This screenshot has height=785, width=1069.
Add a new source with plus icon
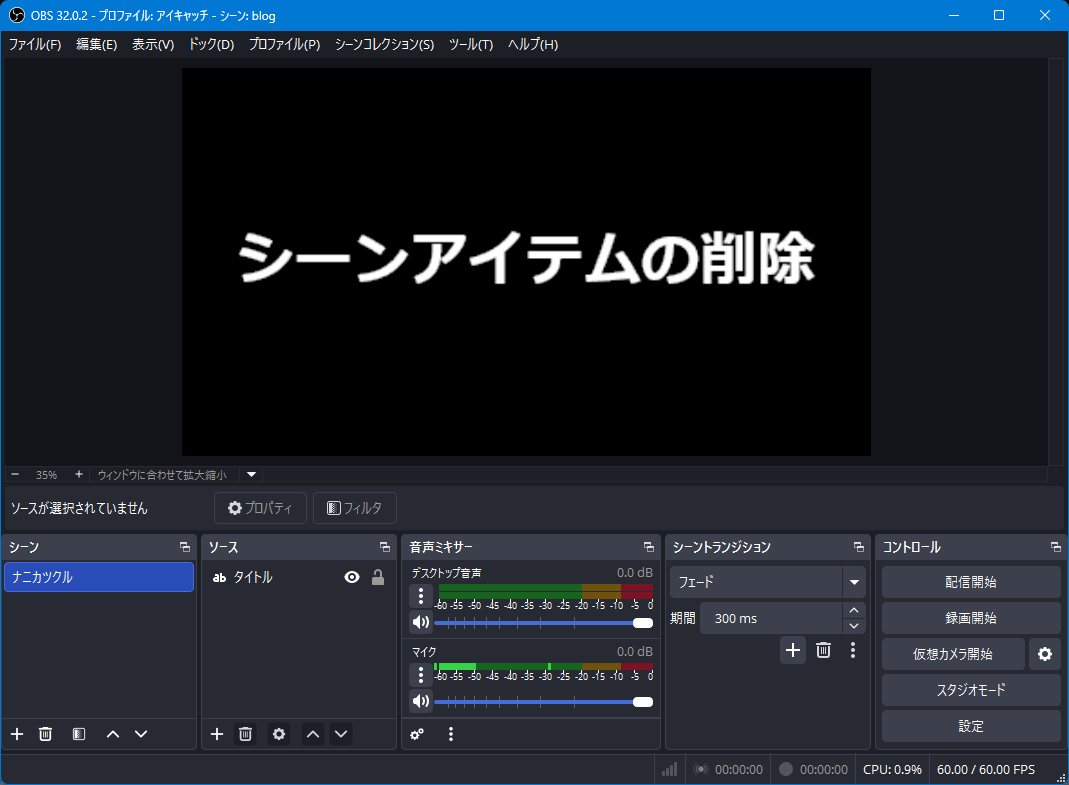click(x=217, y=734)
